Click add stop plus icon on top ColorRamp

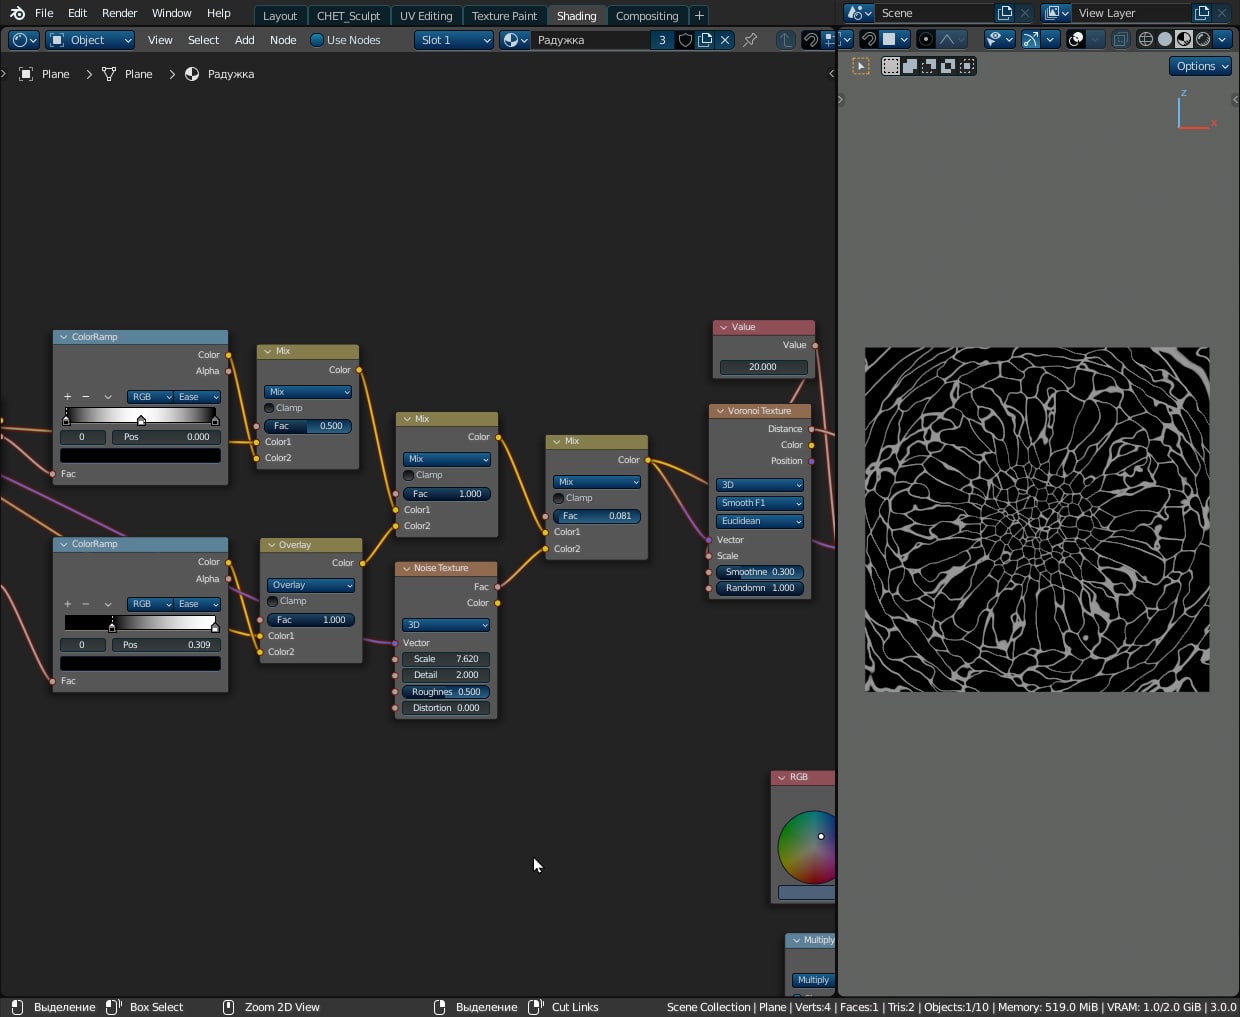(x=68, y=397)
